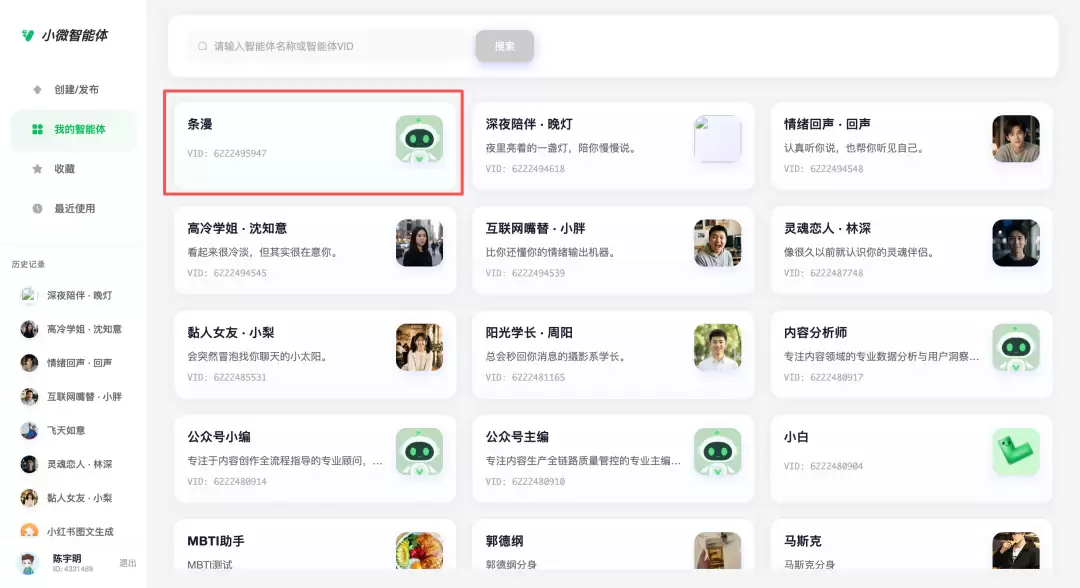Screen dimensions: 1080x588
Task: Click robot icon on 公众号主编 card
Action: (x=718, y=452)
